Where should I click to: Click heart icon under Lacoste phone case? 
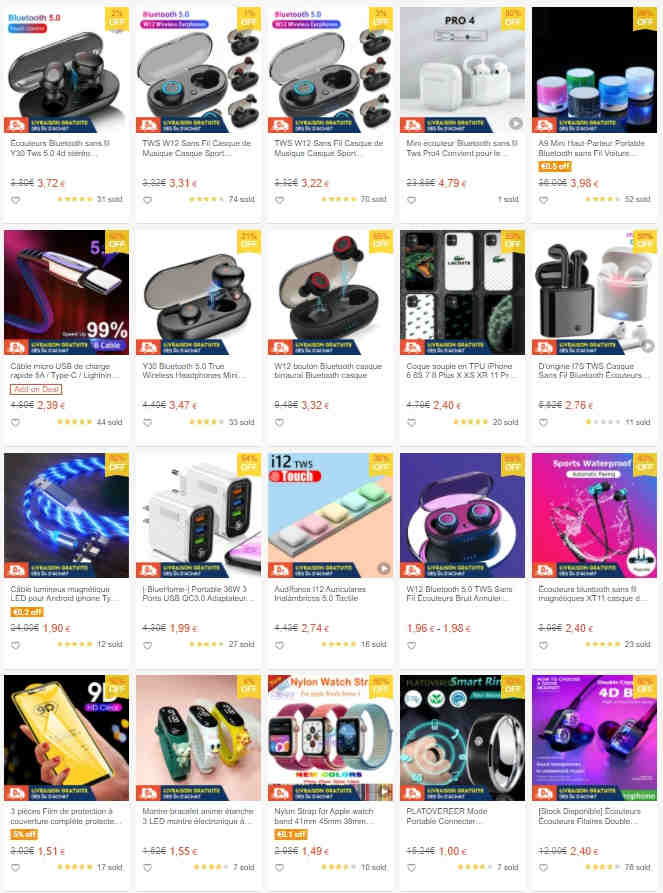[x=411, y=423]
